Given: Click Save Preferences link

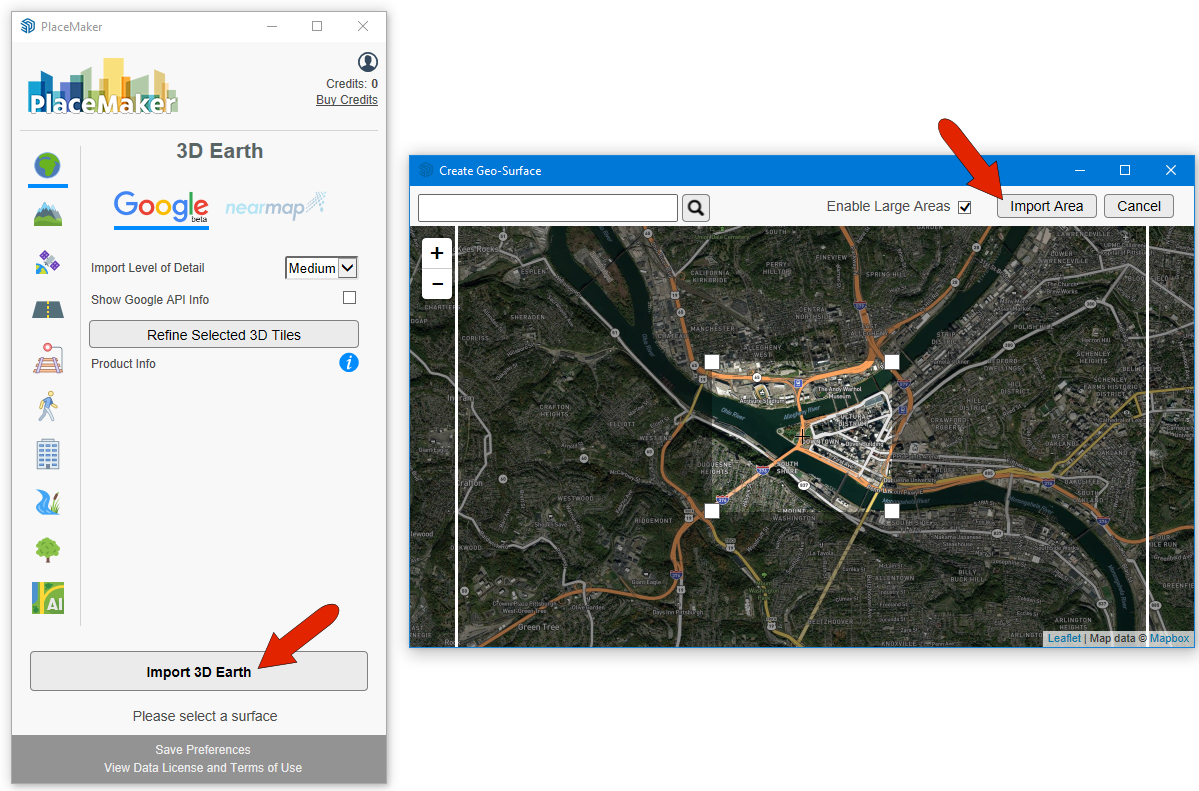Looking at the screenshot, I should 203,750.
